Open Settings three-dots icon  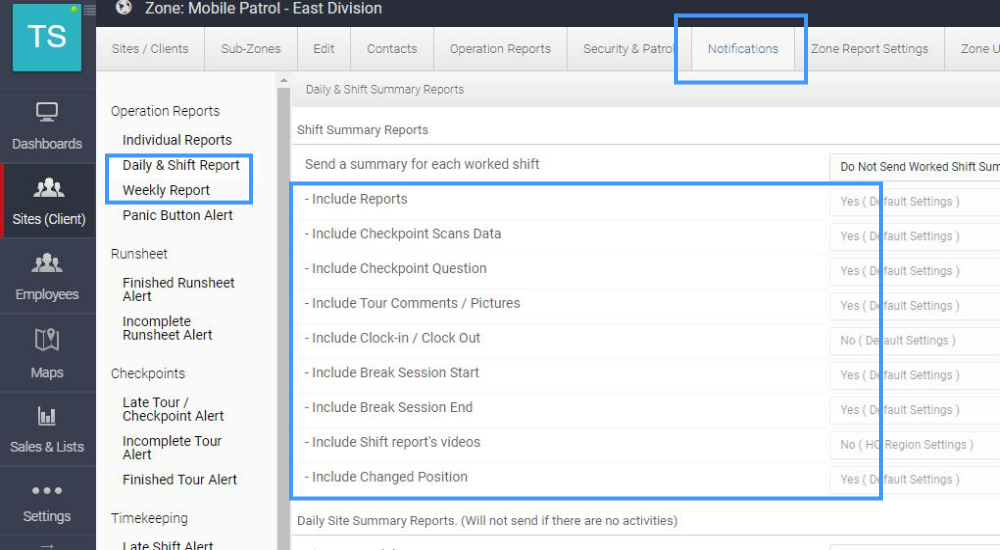click(x=47, y=491)
